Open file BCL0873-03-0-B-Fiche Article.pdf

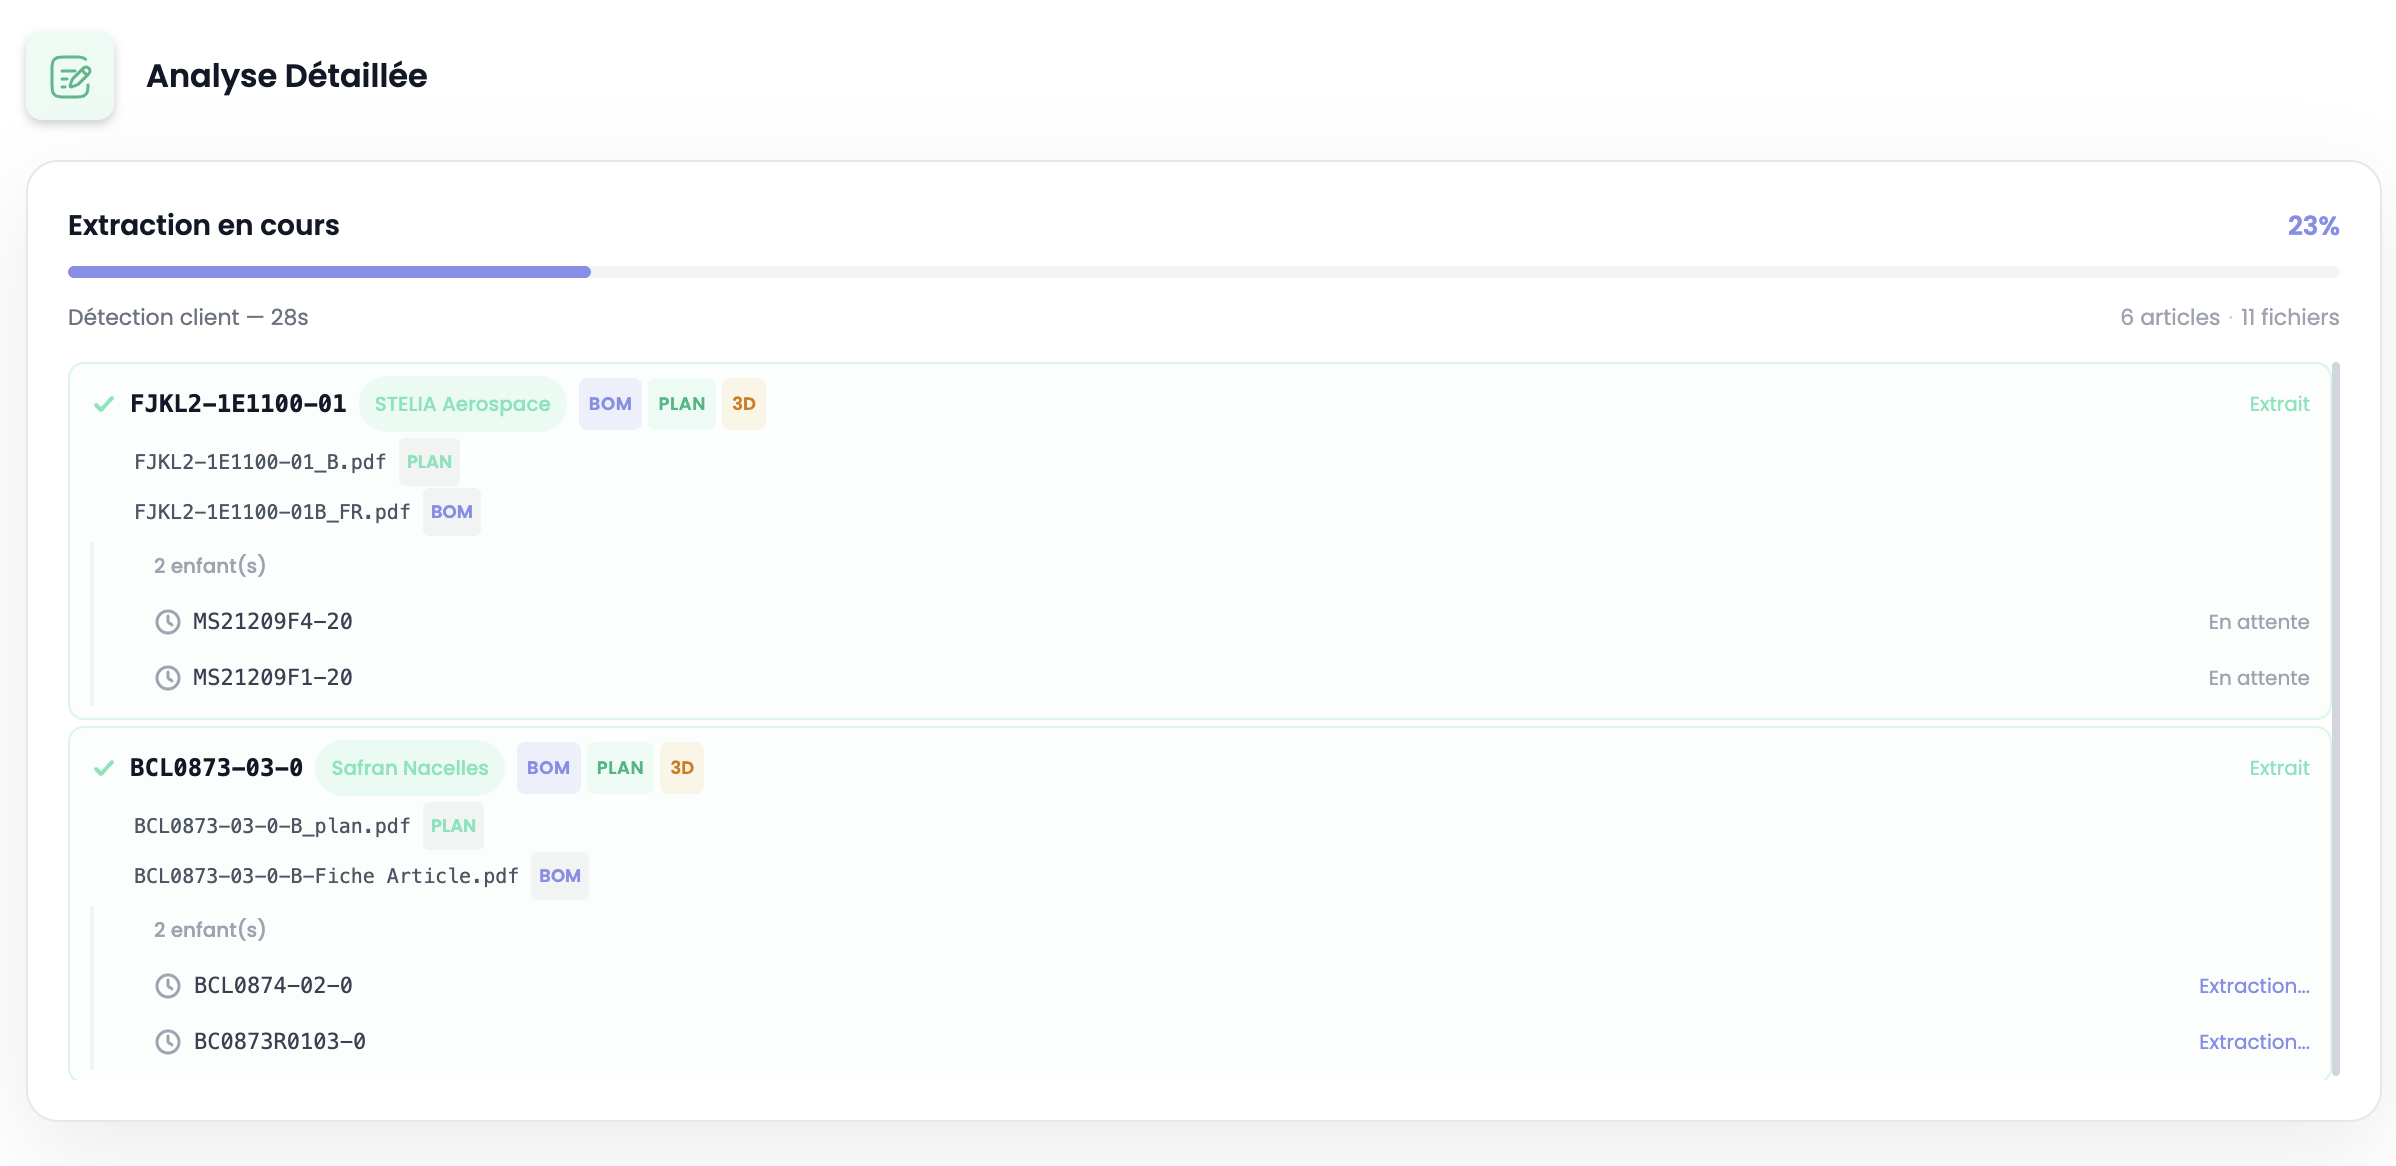[326, 876]
